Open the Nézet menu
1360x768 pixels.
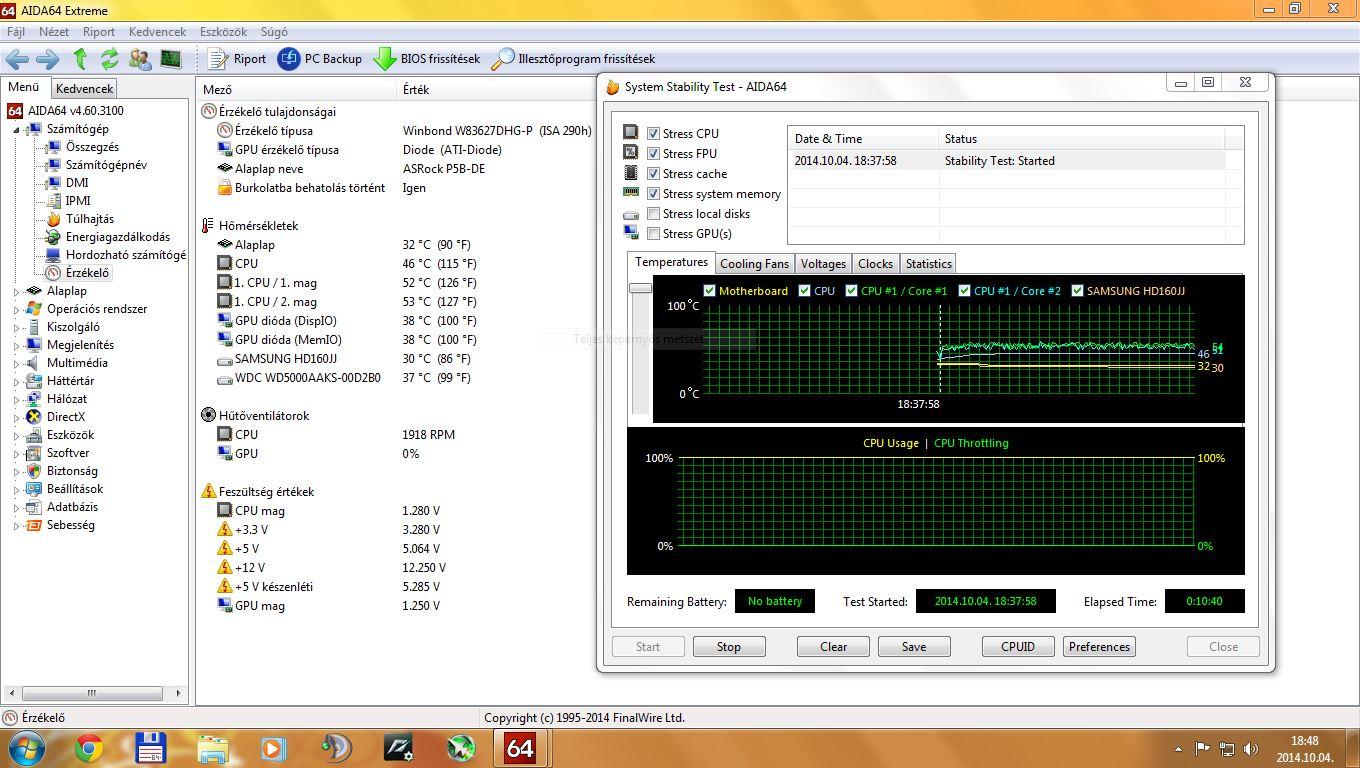(54, 32)
